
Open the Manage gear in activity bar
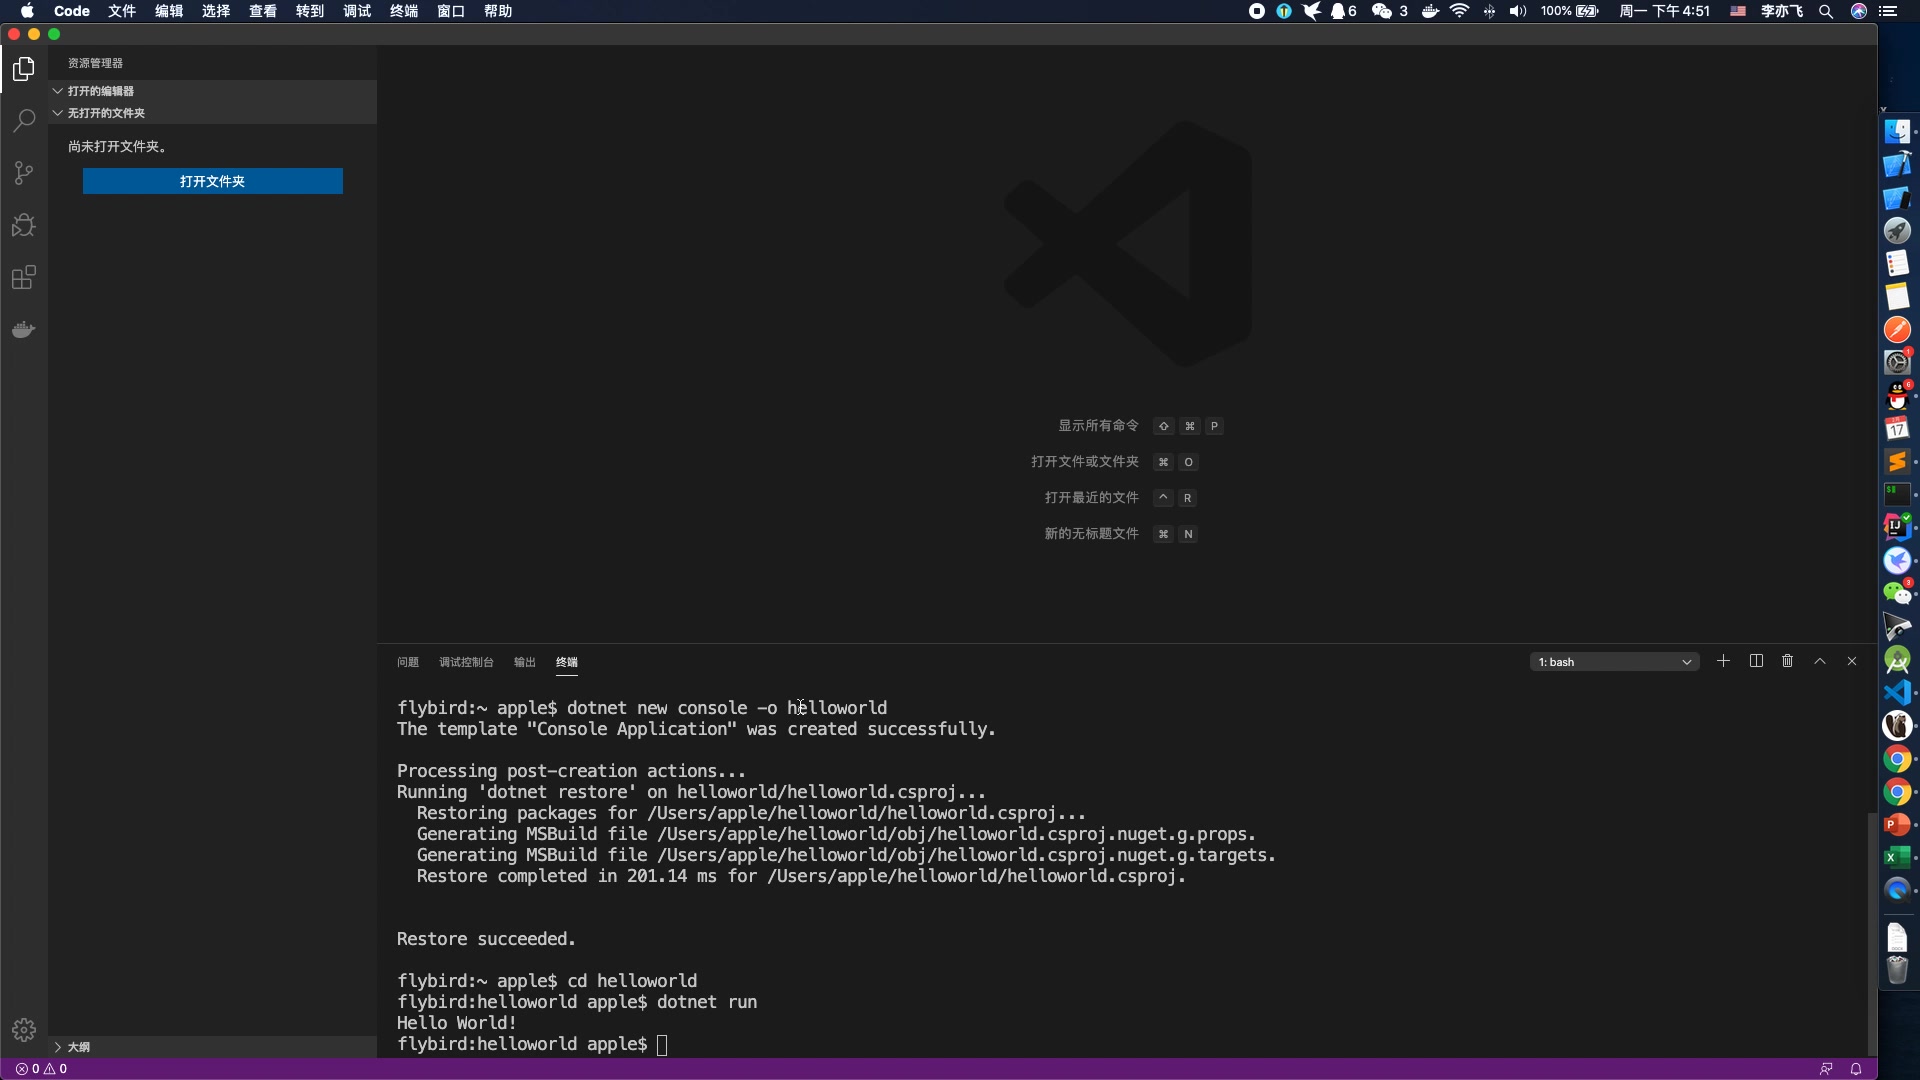click(24, 1029)
